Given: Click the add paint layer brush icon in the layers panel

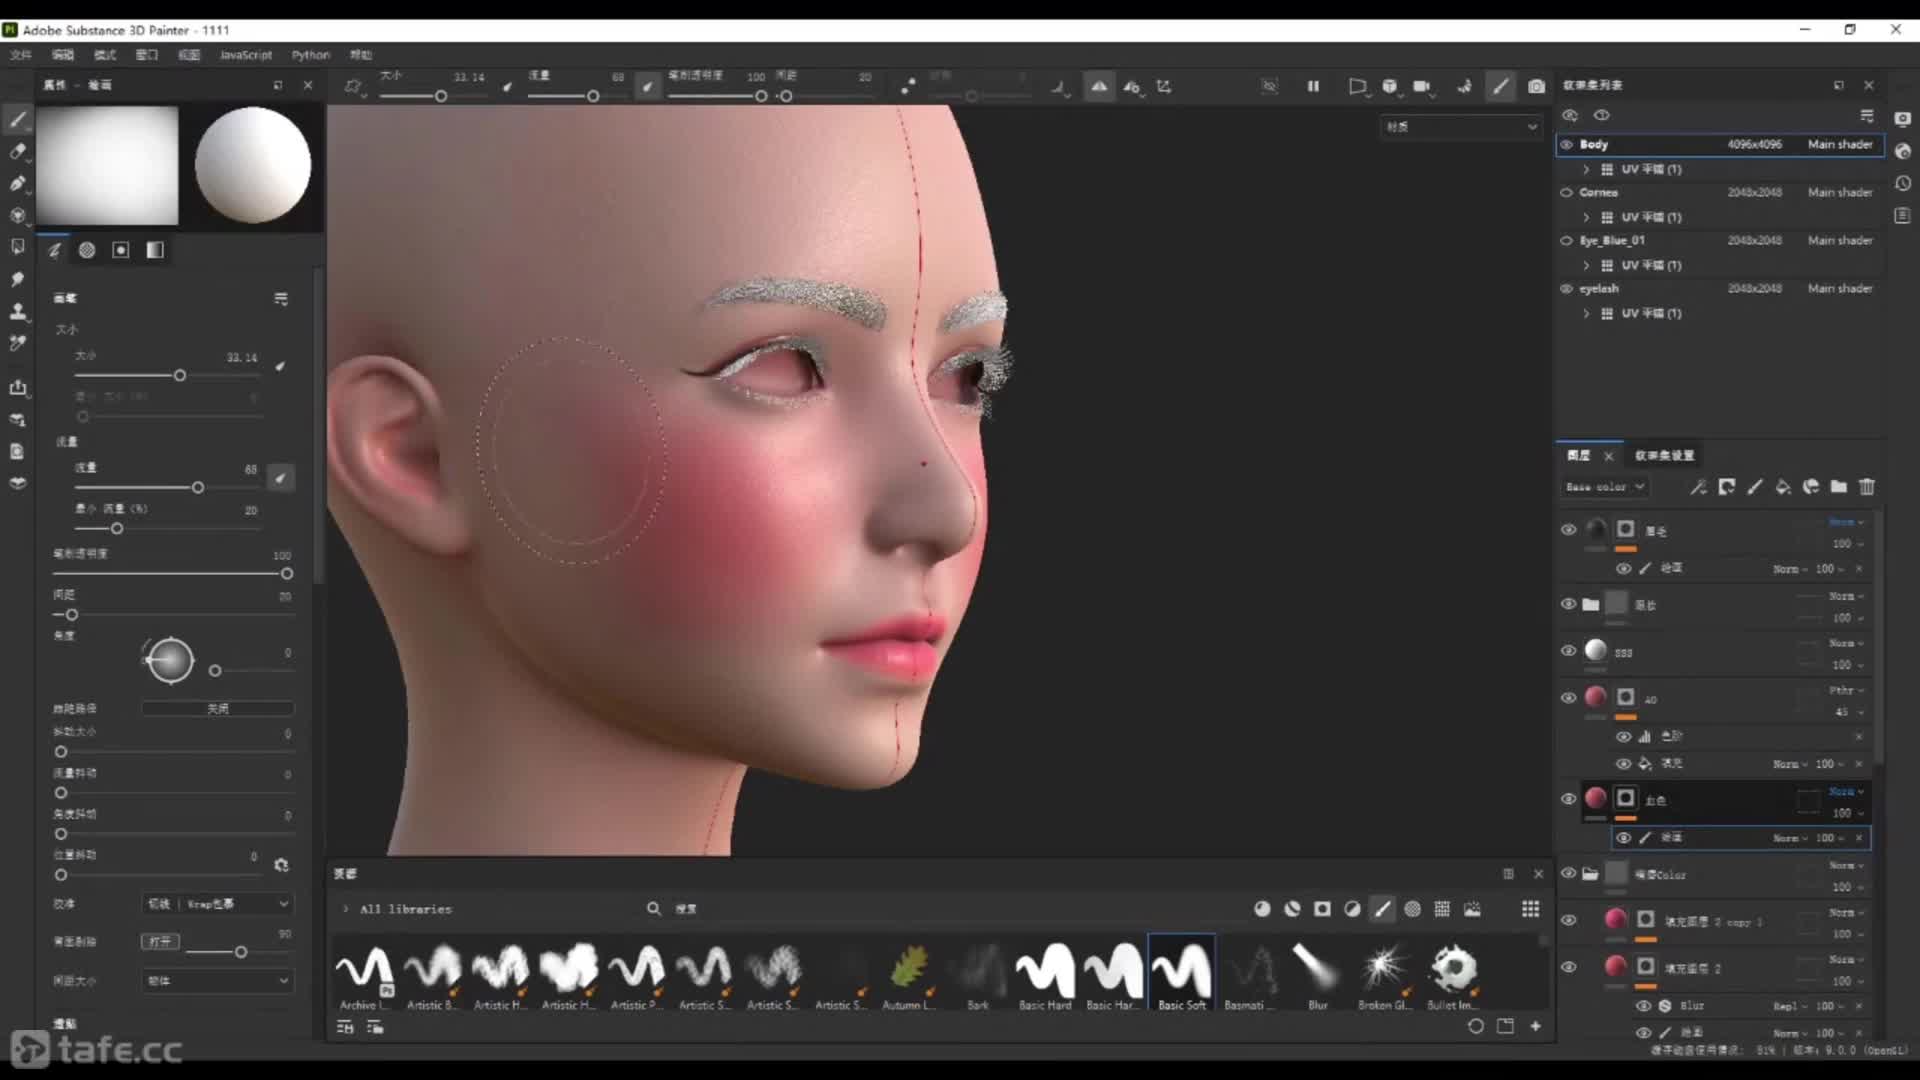Looking at the screenshot, I should [1755, 487].
